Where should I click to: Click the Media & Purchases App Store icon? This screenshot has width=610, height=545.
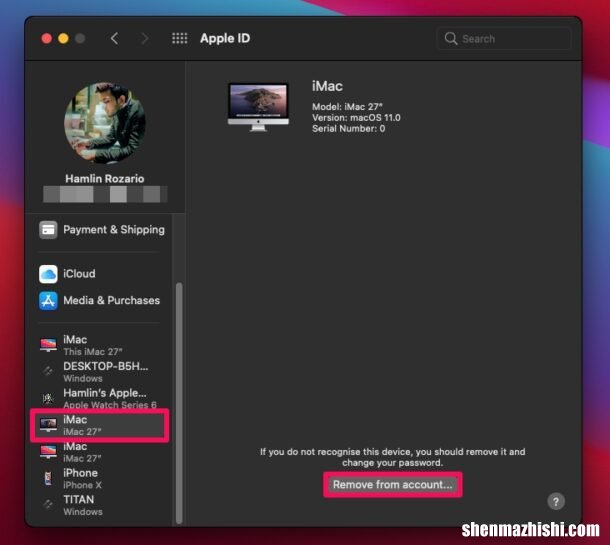[48, 301]
